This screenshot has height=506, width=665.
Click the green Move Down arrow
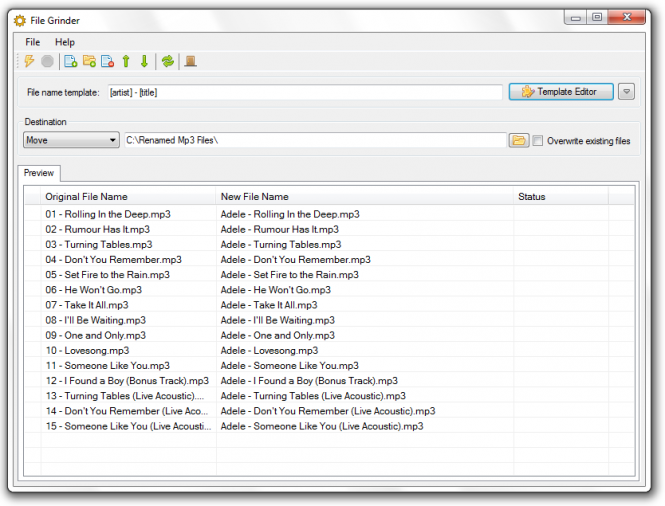(x=144, y=62)
